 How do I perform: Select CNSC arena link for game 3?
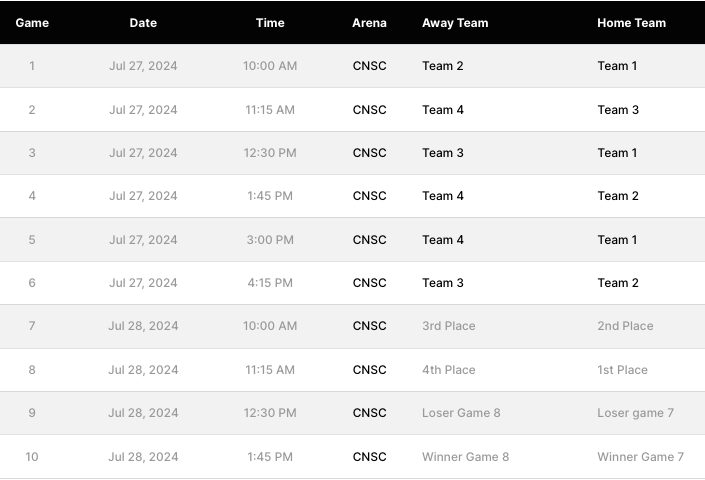tap(369, 153)
